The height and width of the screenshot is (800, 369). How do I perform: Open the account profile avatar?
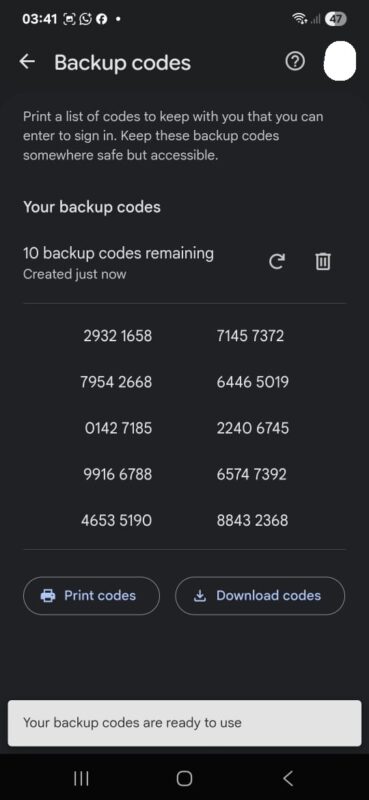coord(340,61)
